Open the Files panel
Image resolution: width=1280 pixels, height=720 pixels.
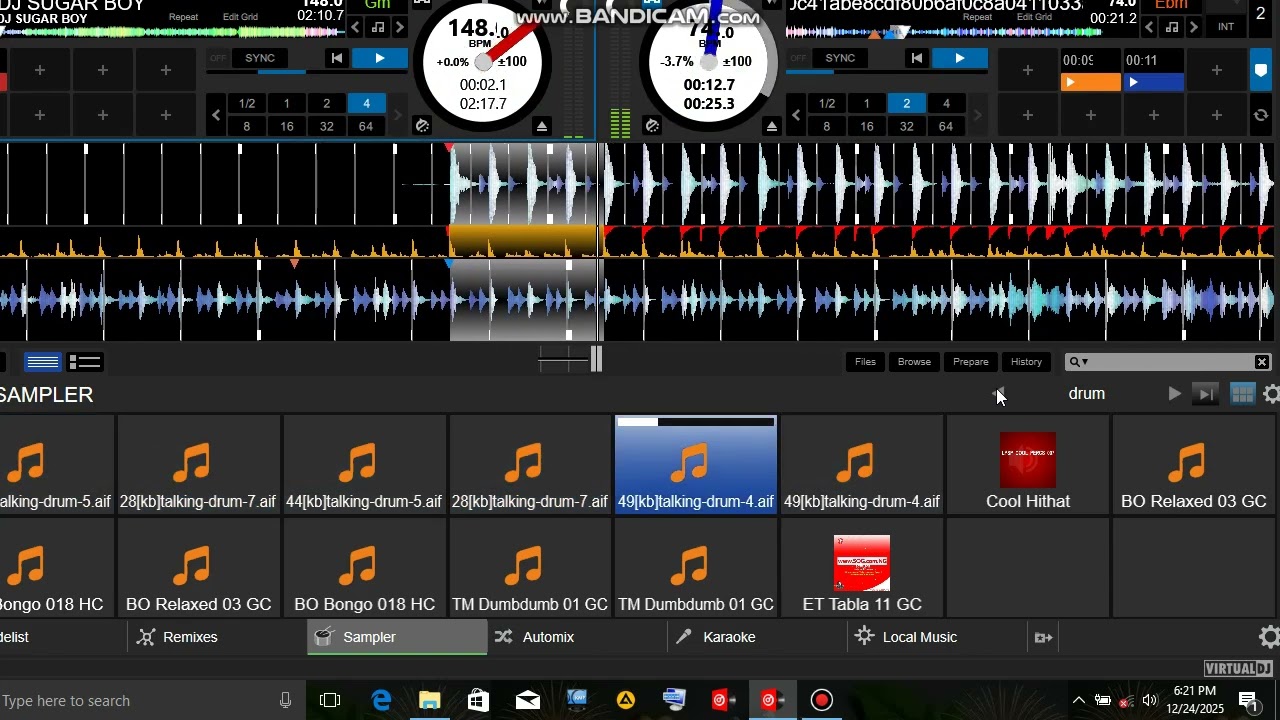coord(865,362)
